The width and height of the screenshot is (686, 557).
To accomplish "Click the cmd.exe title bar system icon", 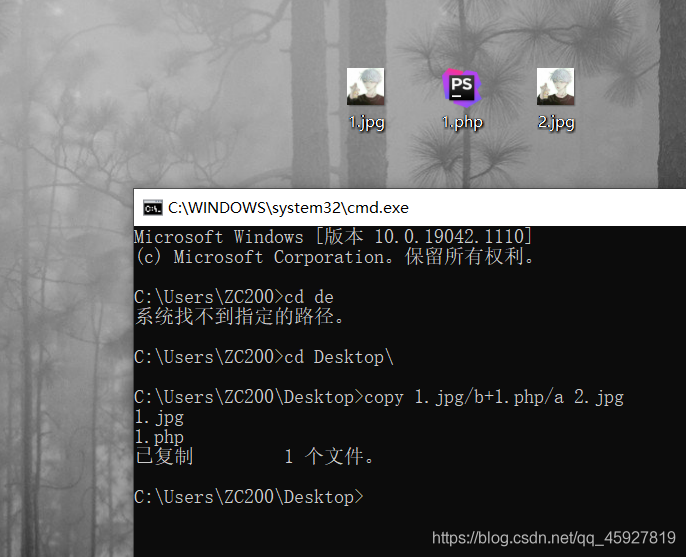I will 153,208.
